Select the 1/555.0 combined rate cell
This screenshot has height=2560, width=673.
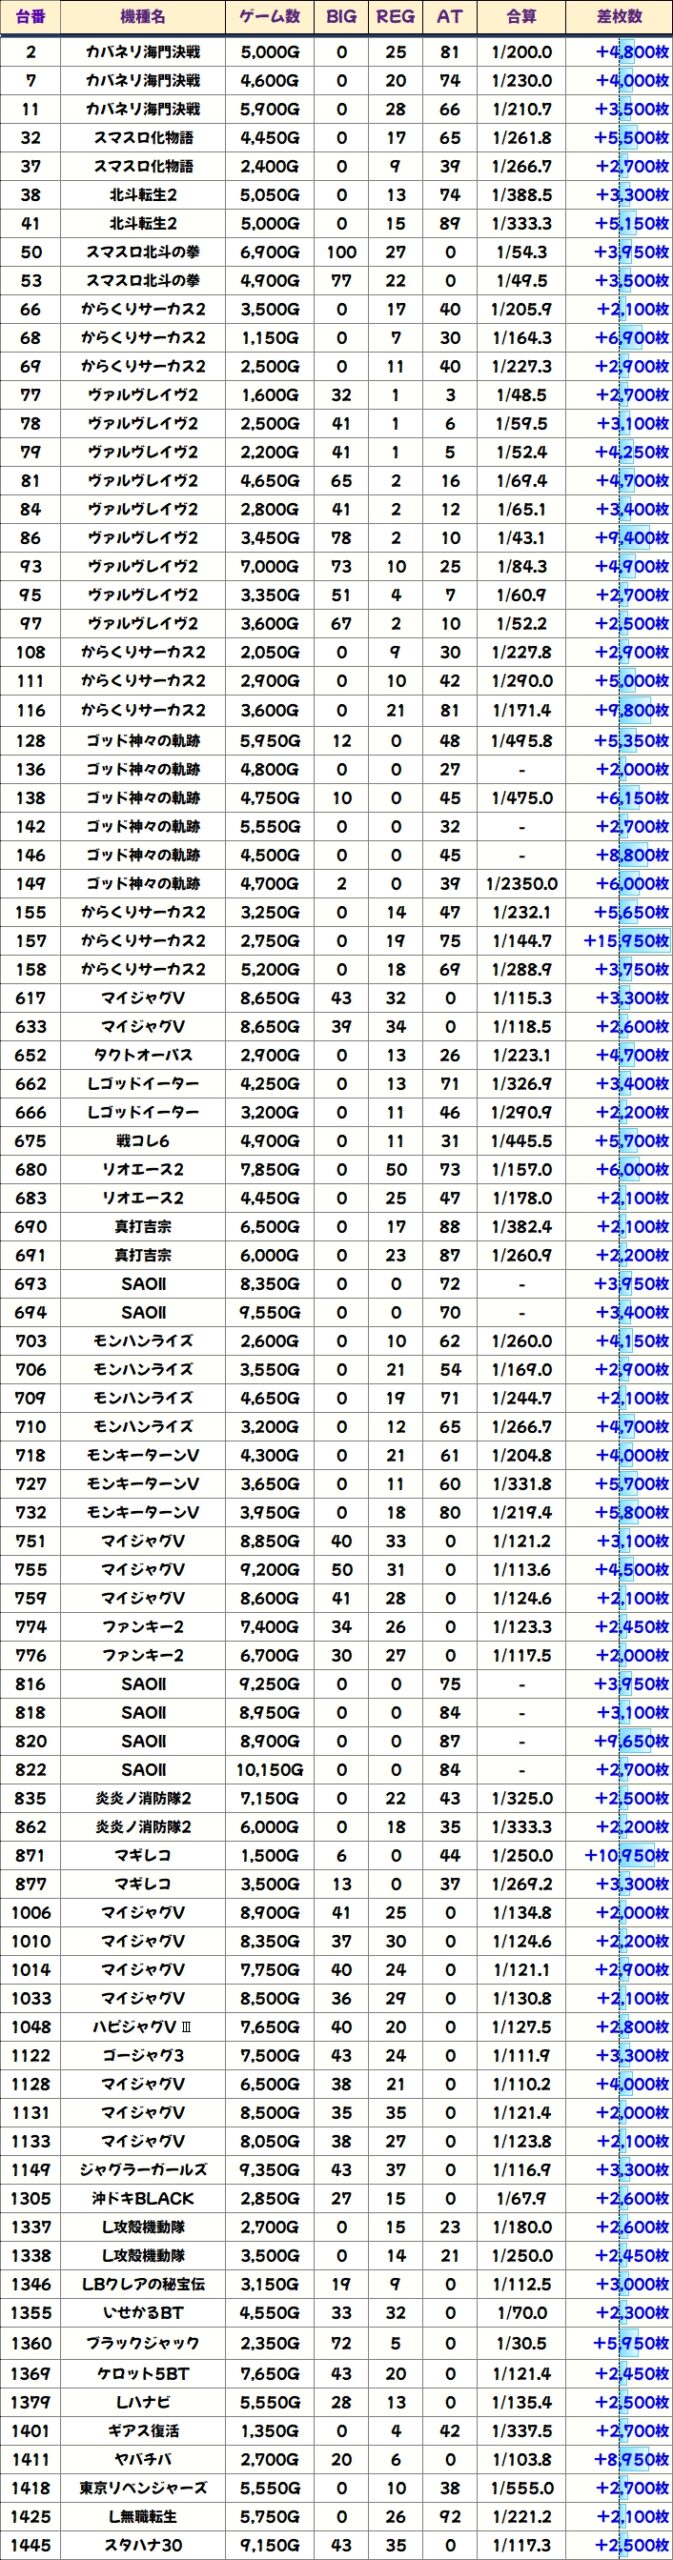(x=522, y=2488)
